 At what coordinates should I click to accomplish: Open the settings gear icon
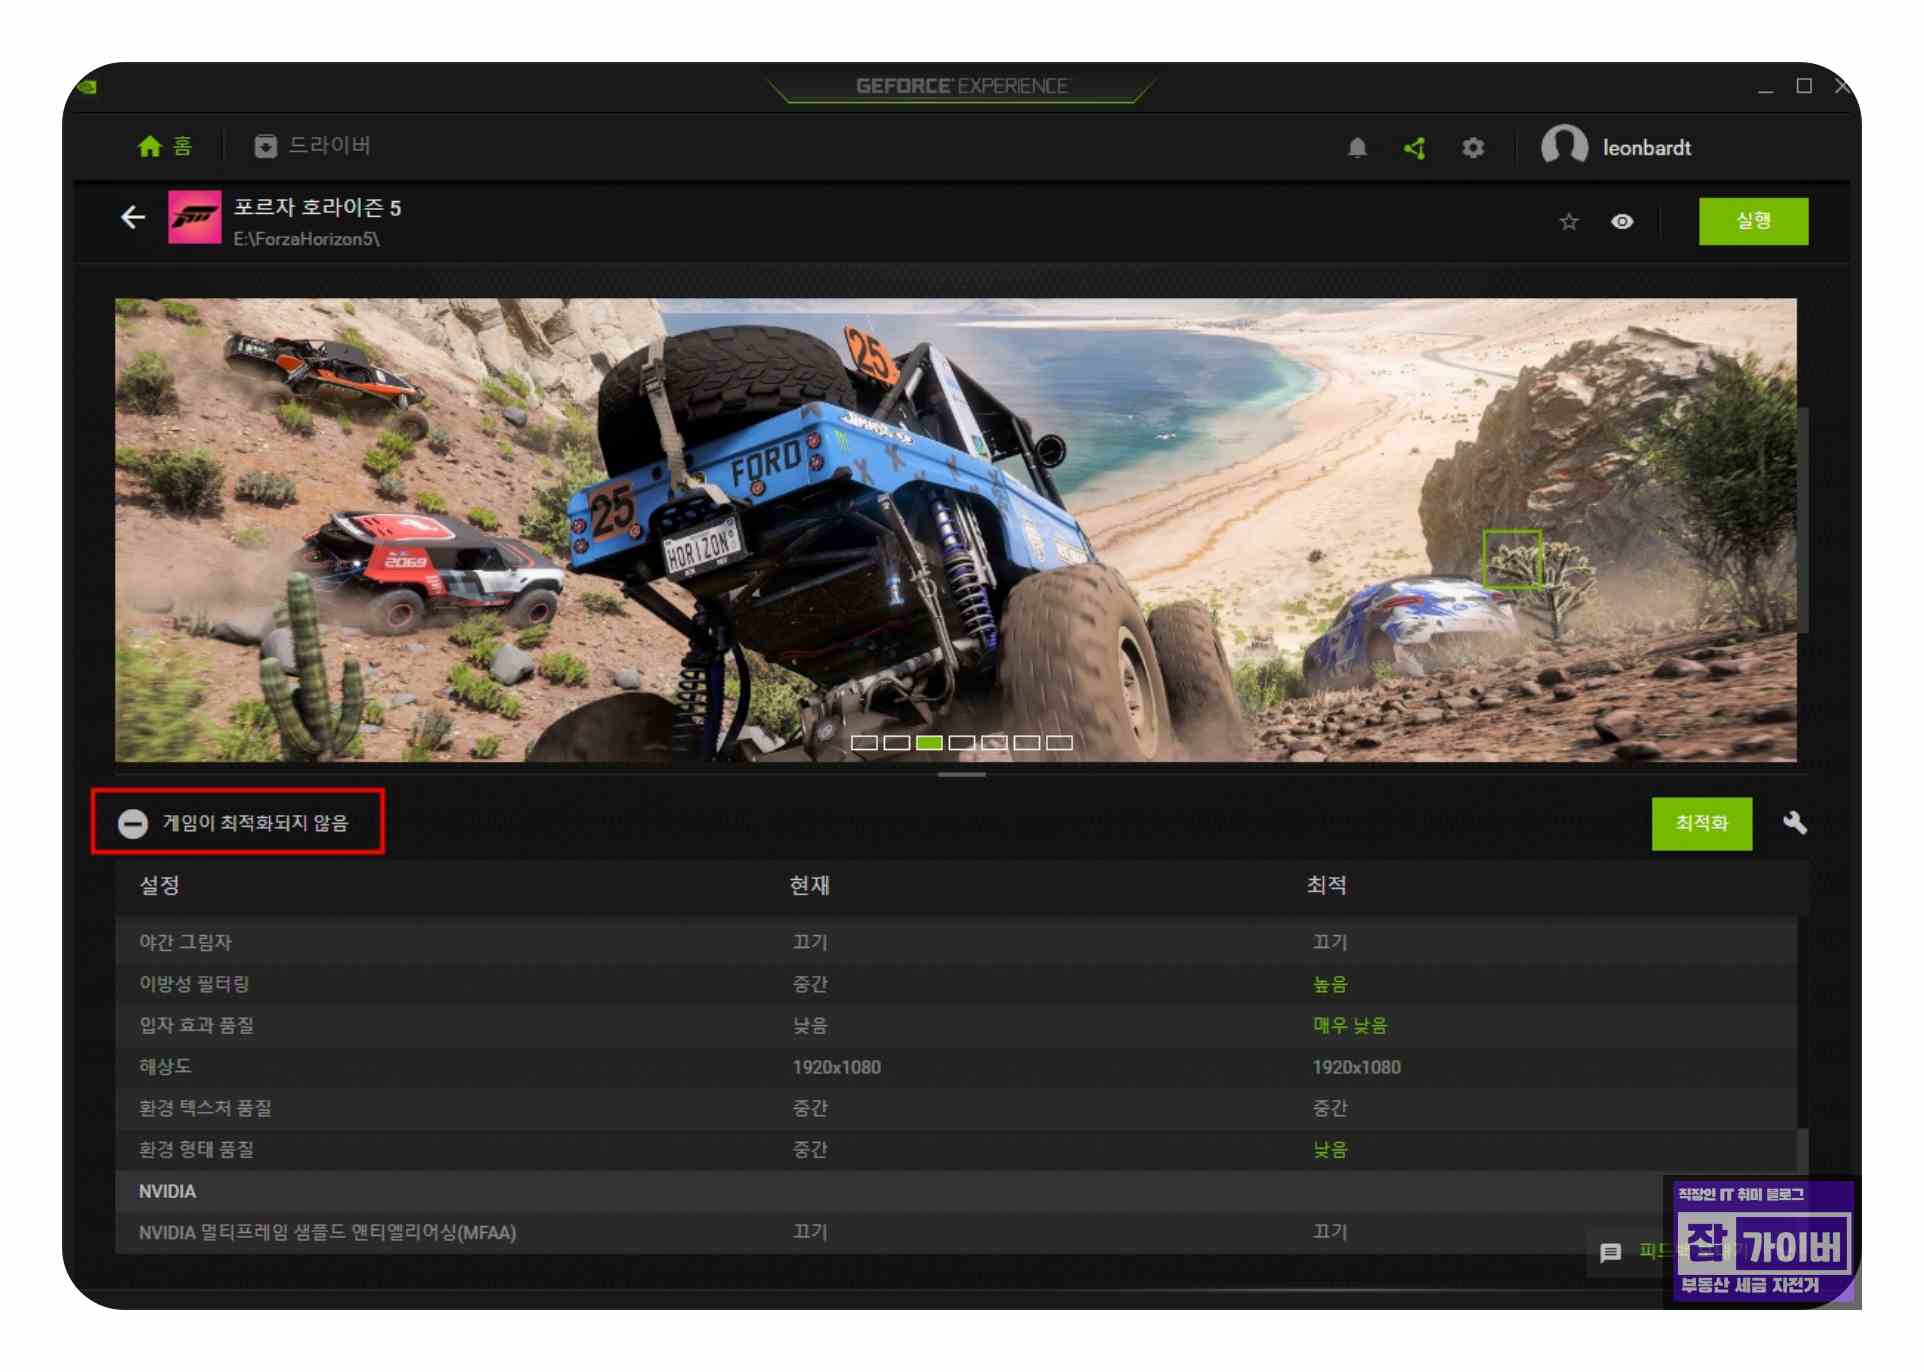coord(1472,148)
